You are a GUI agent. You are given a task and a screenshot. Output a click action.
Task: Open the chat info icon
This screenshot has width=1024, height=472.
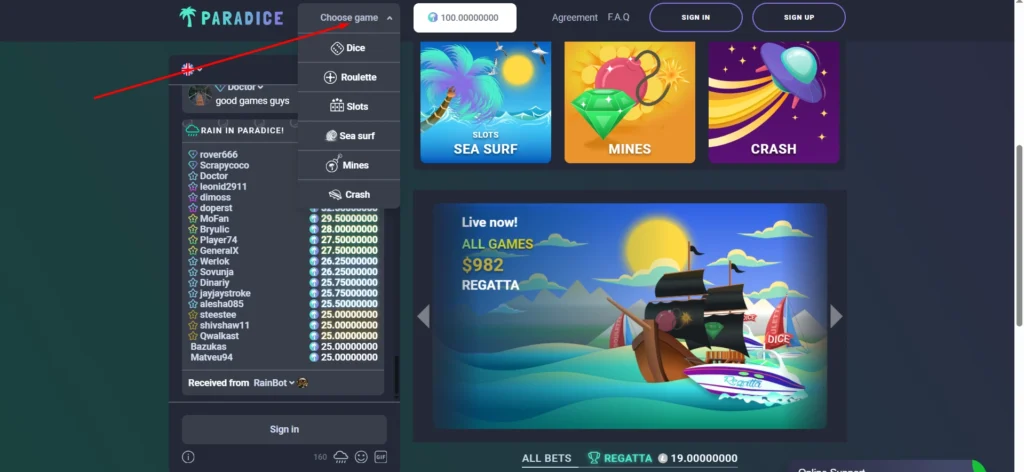point(188,457)
